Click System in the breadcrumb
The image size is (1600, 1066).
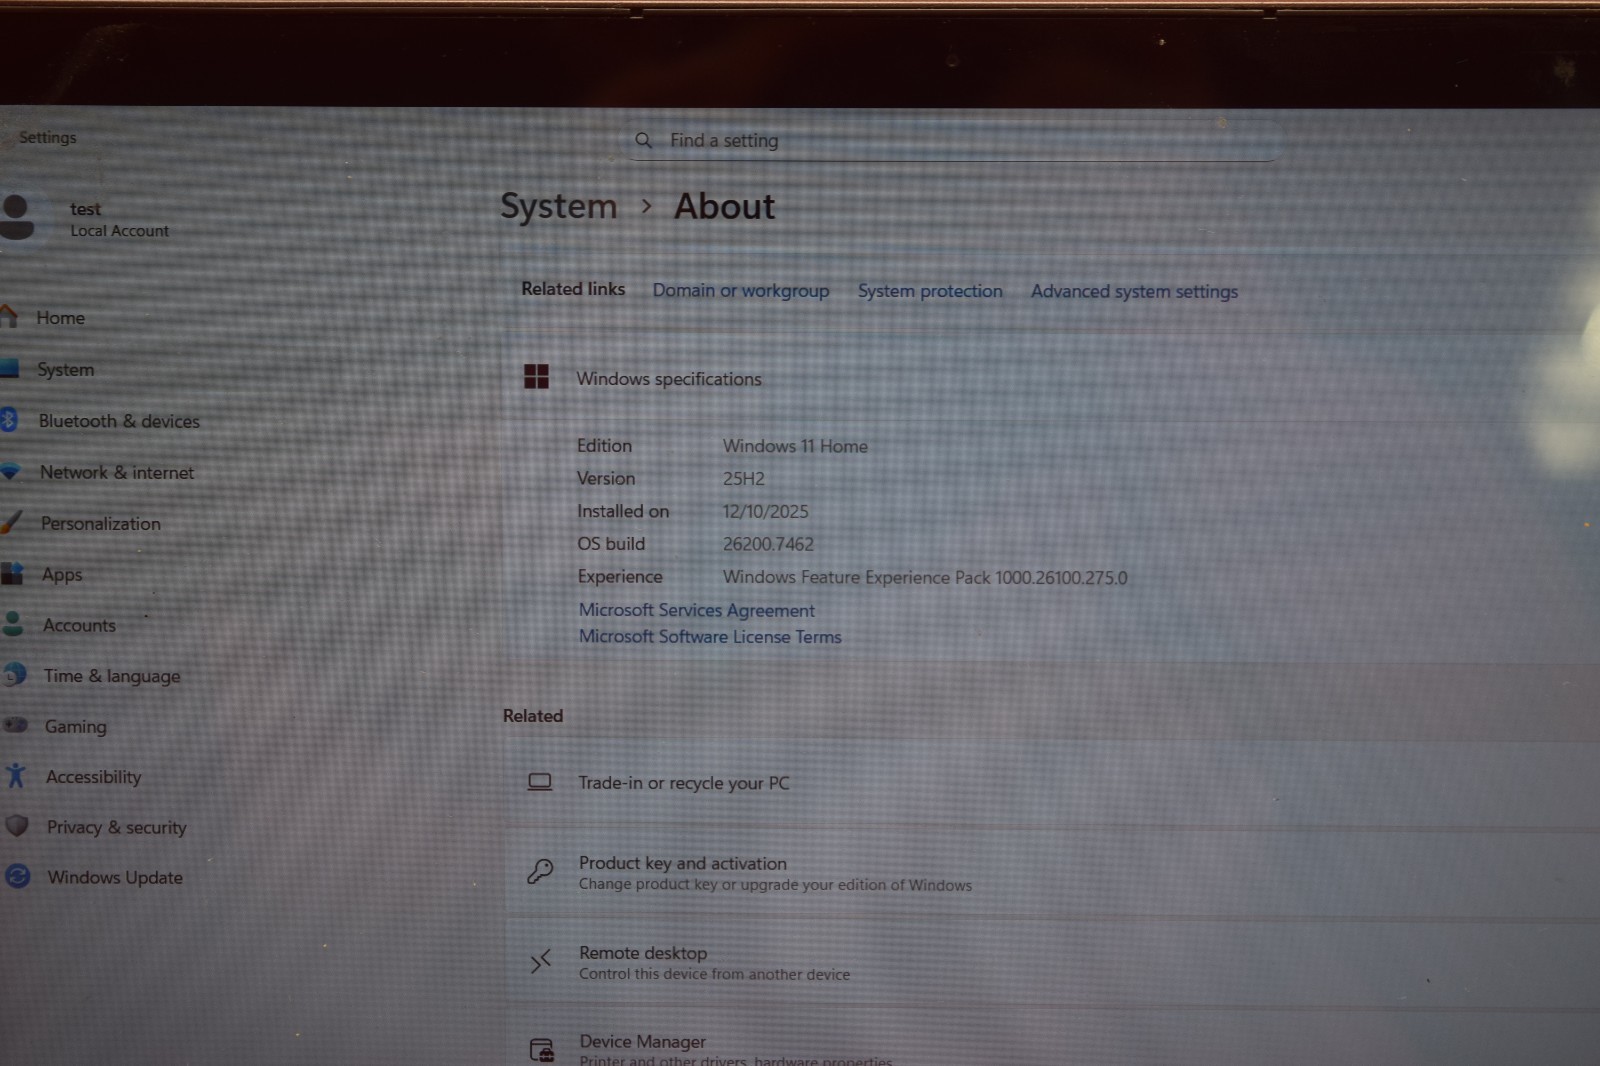[559, 206]
